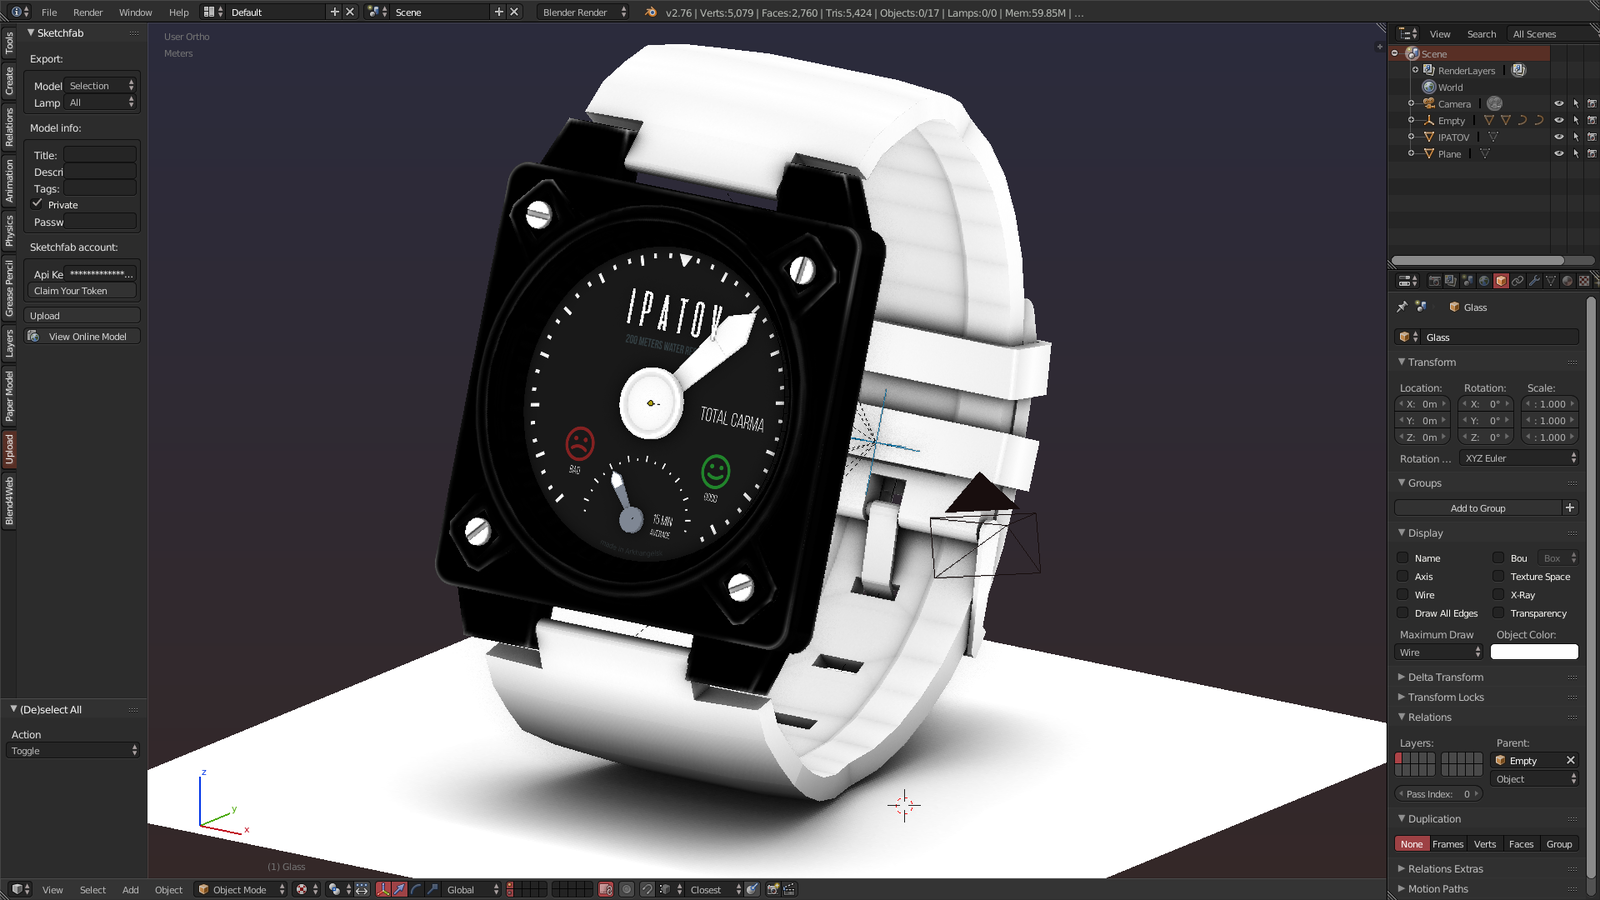Image resolution: width=1600 pixels, height=900 pixels.
Task: Clear the Empty parent with X
Action: (x=1570, y=760)
